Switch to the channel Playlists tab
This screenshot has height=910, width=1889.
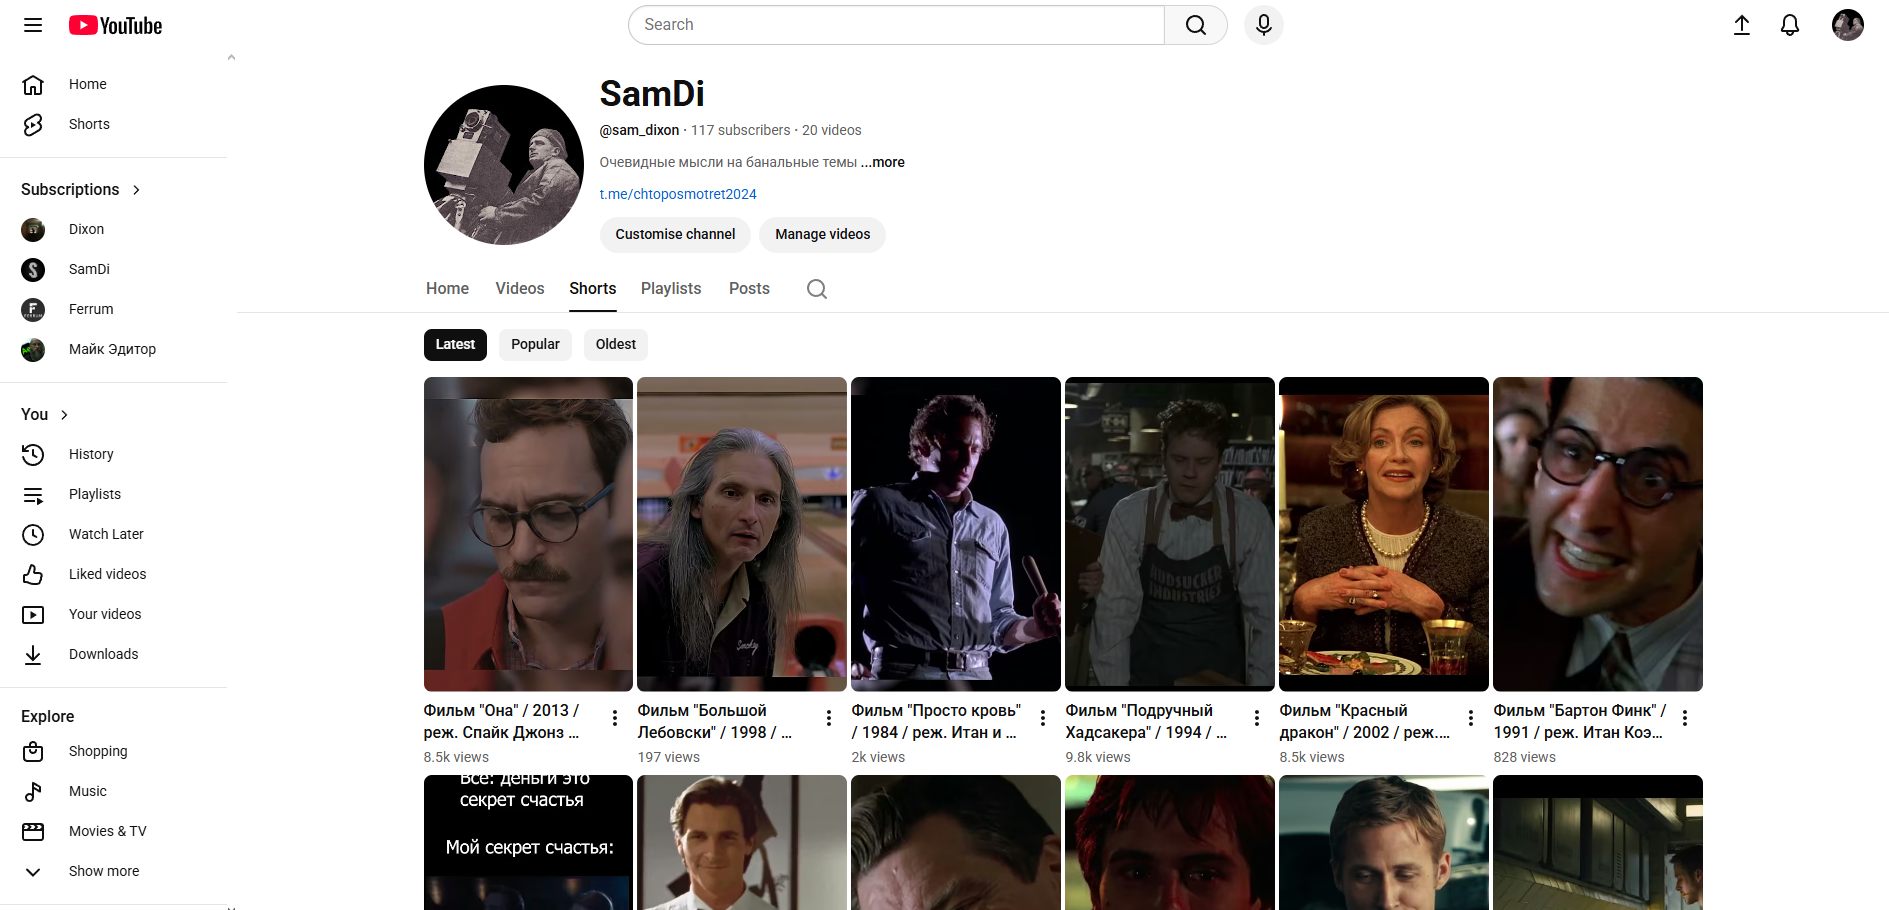point(671,289)
